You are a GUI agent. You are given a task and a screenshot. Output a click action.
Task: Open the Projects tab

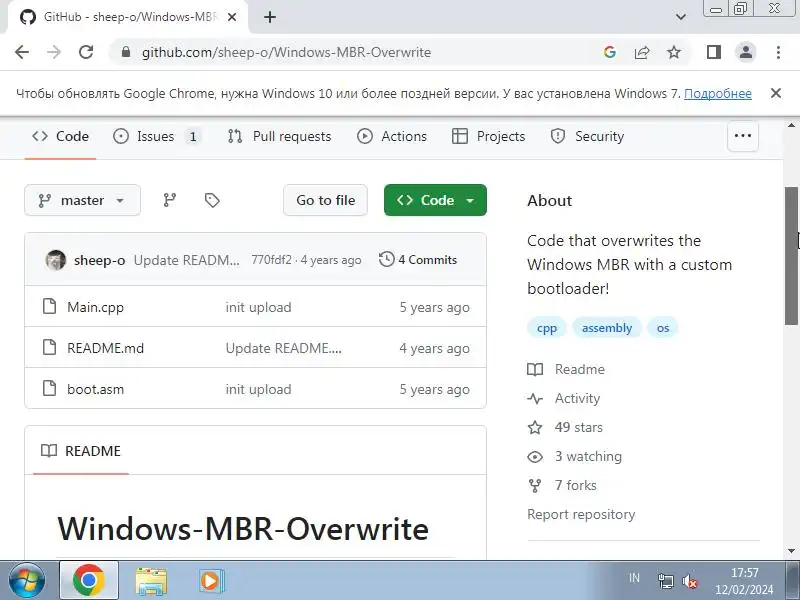(x=488, y=136)
